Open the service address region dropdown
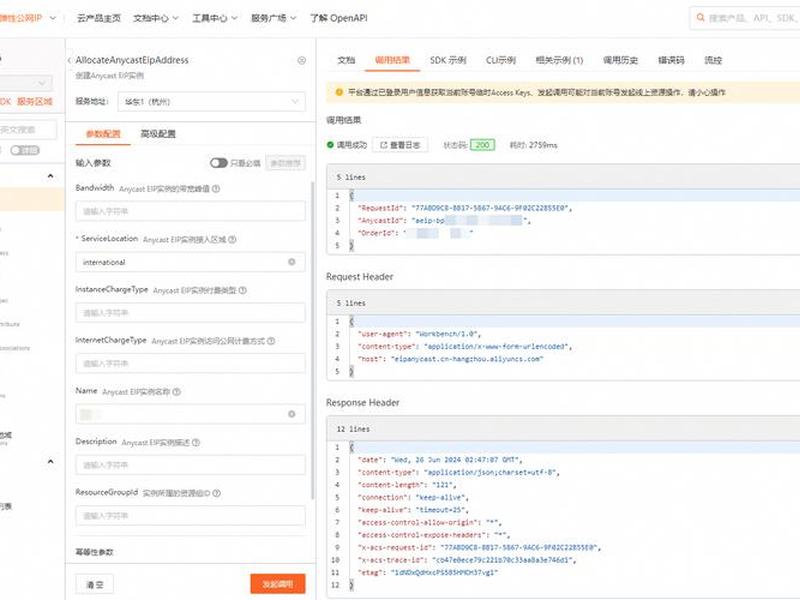Image resolution: width=800 pixels, height=600 pixels. 212,102
